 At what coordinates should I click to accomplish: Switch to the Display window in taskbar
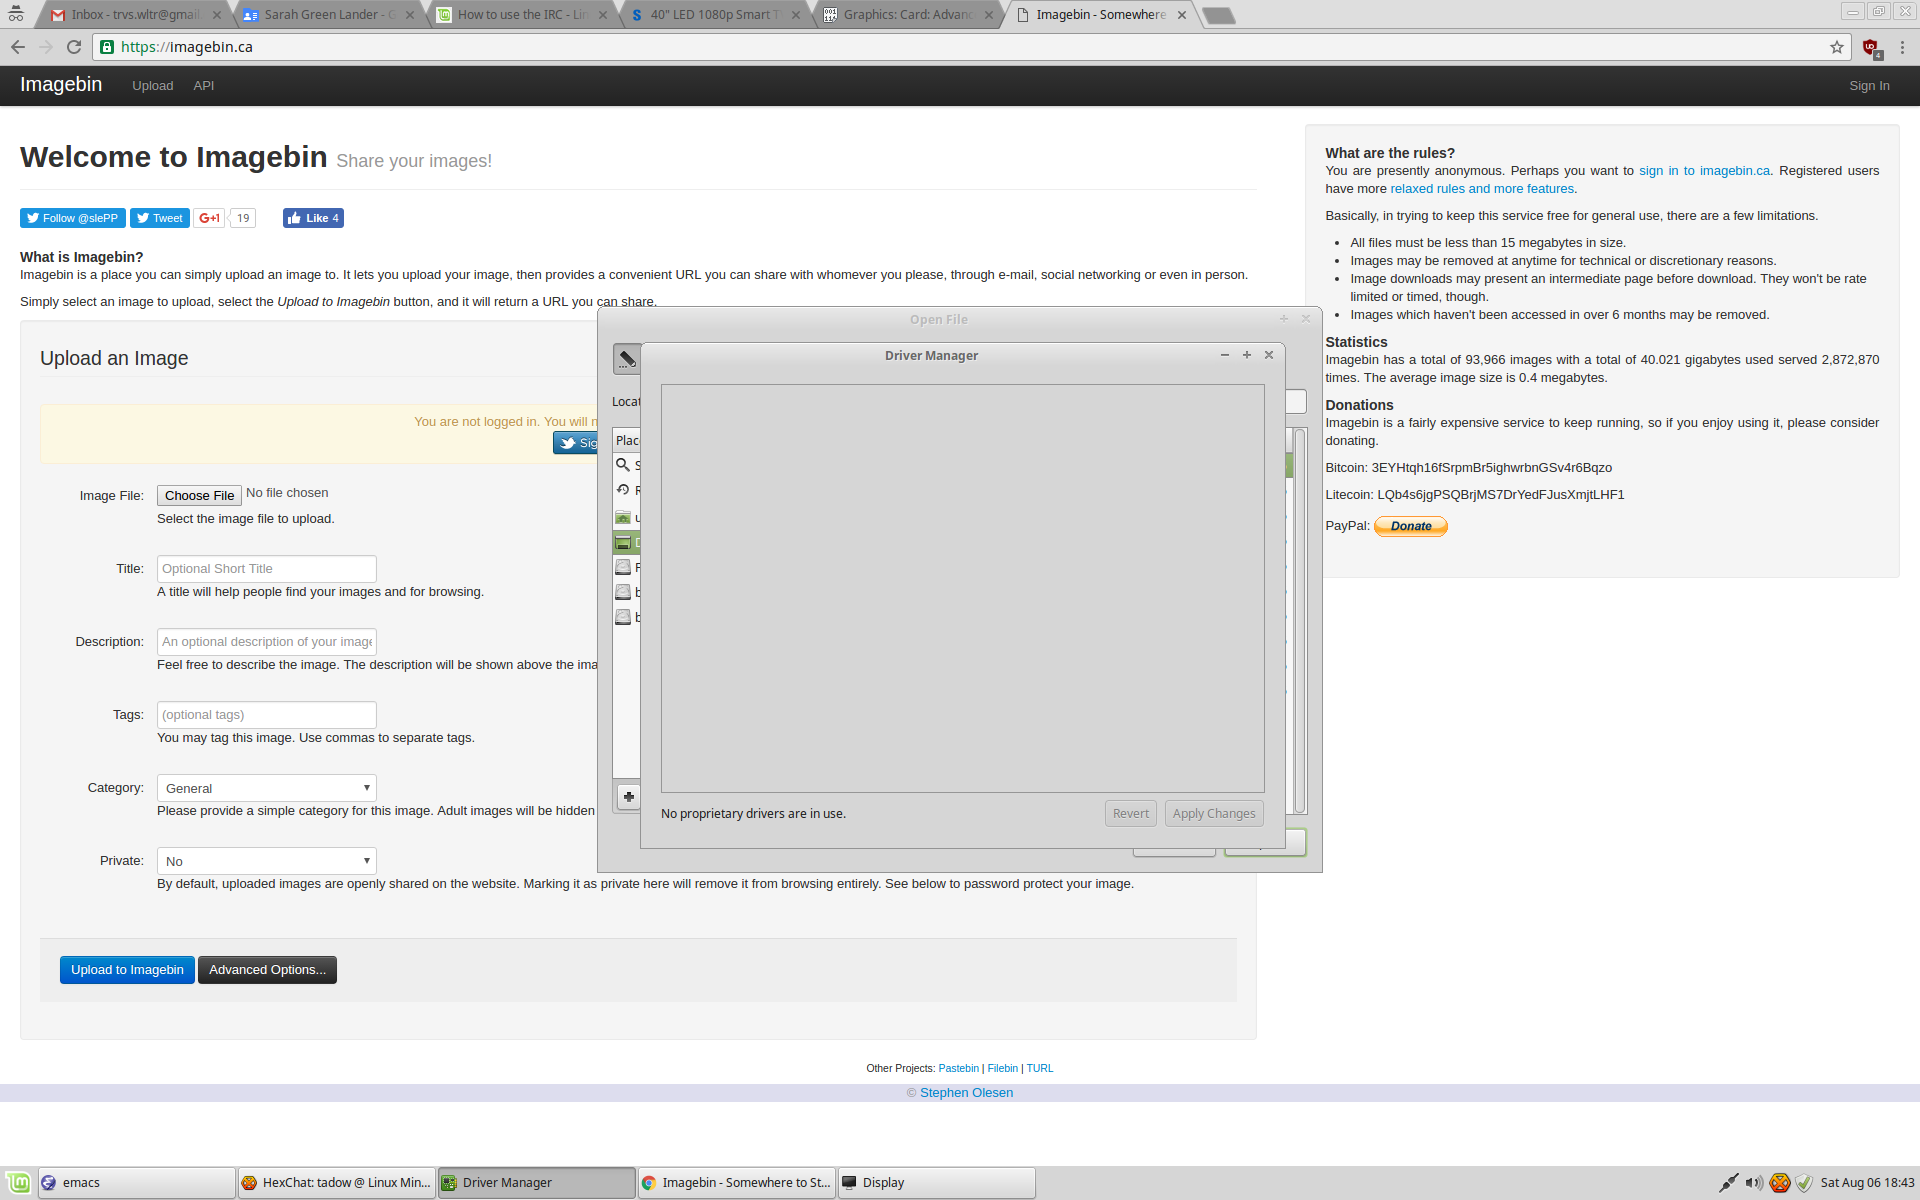937,1183
